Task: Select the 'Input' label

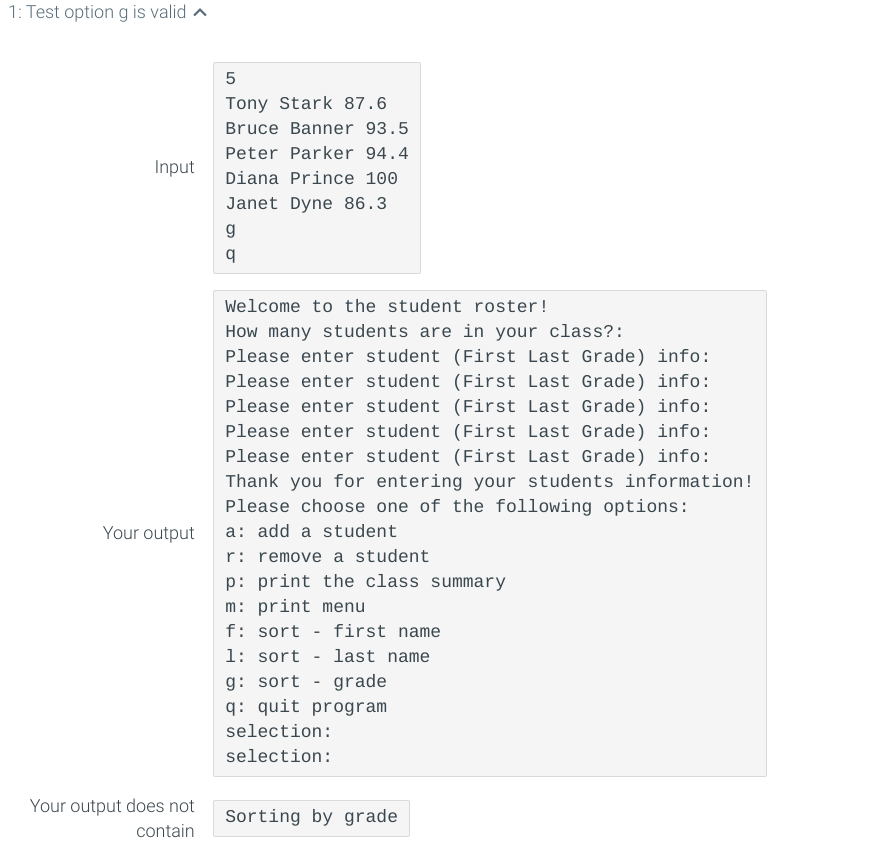Action: [175, 167]
